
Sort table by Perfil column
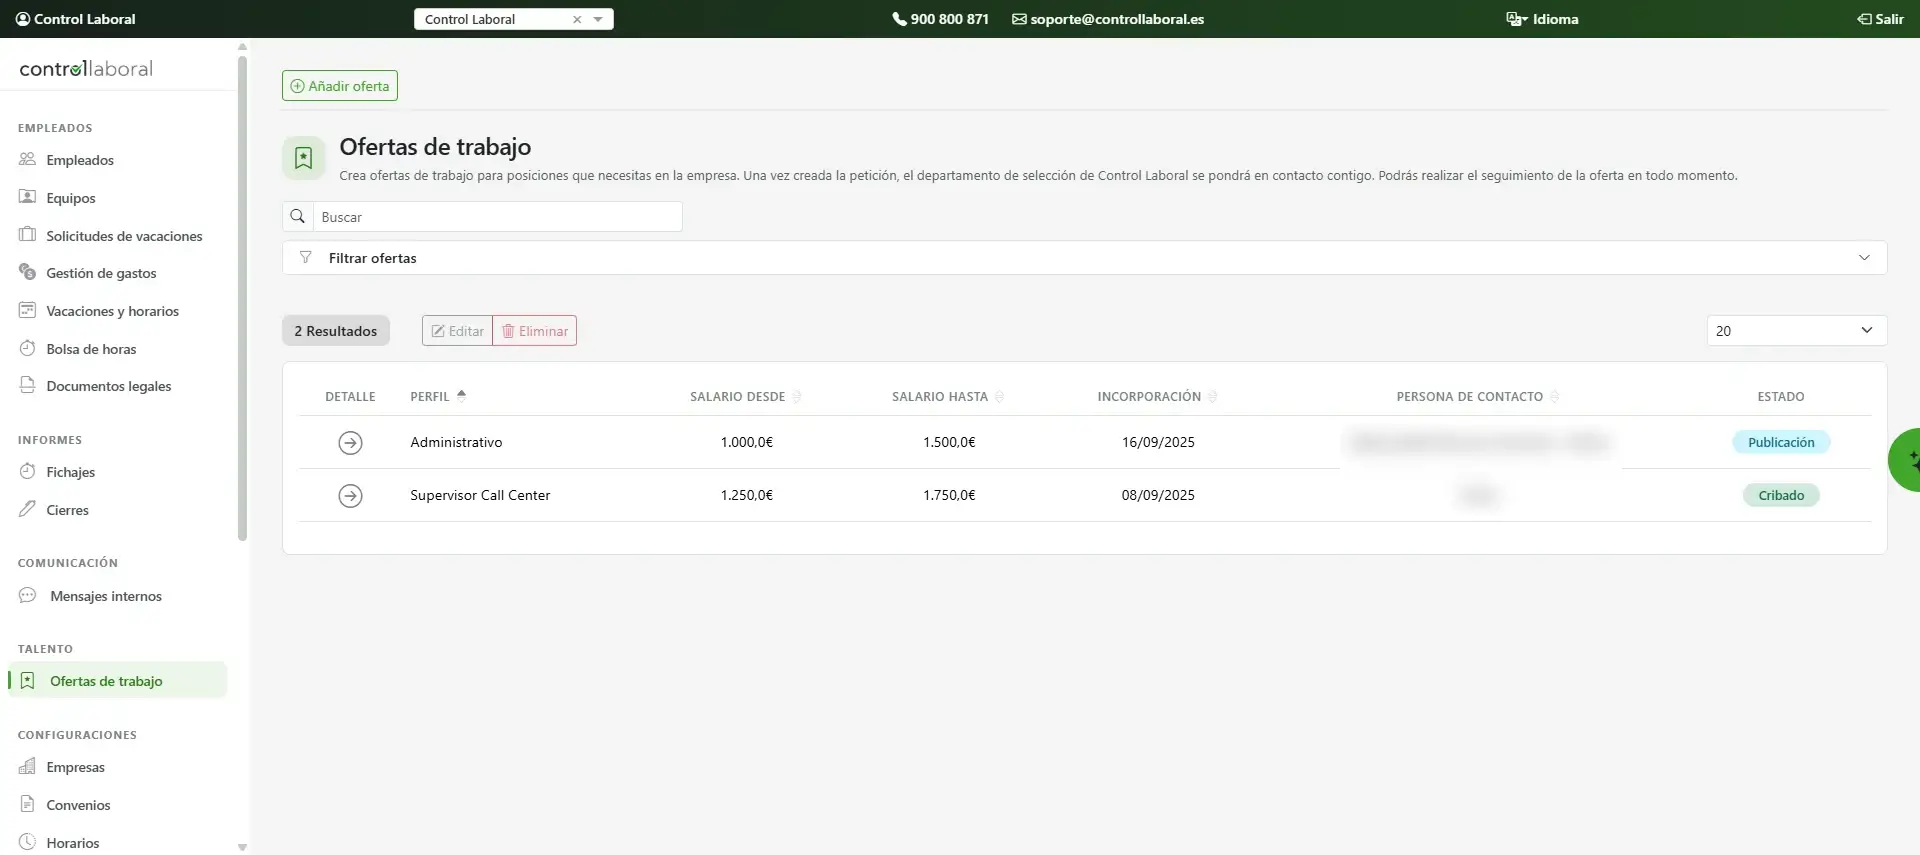[x=438, y=396]
